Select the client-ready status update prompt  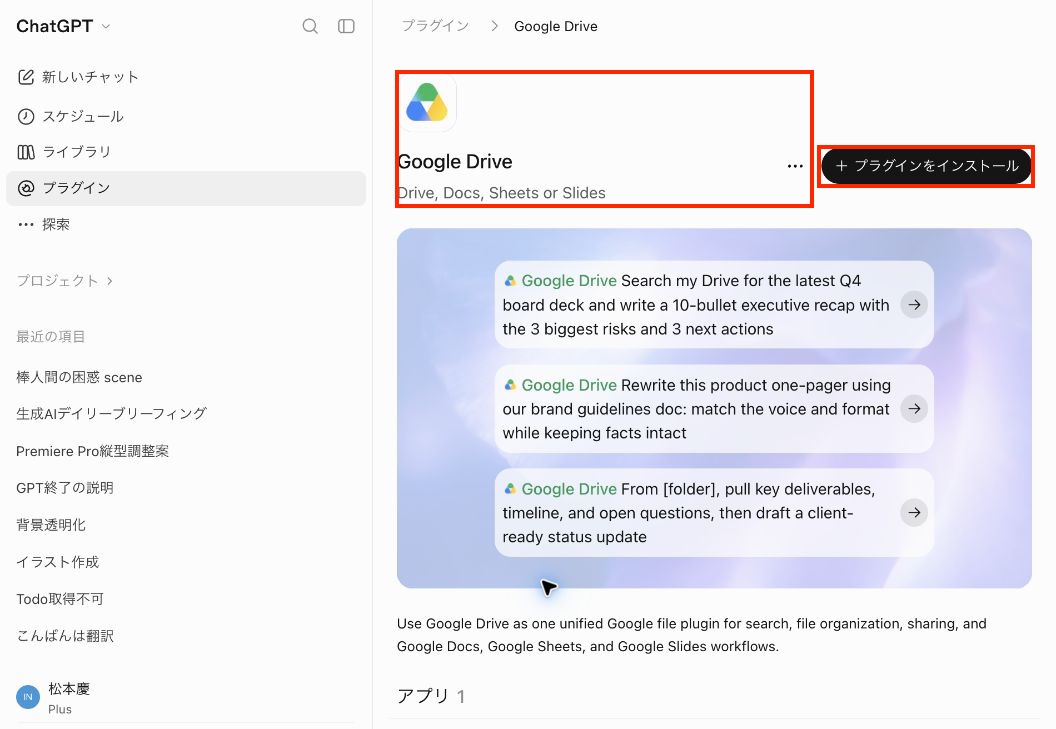[x=714, y=513]
